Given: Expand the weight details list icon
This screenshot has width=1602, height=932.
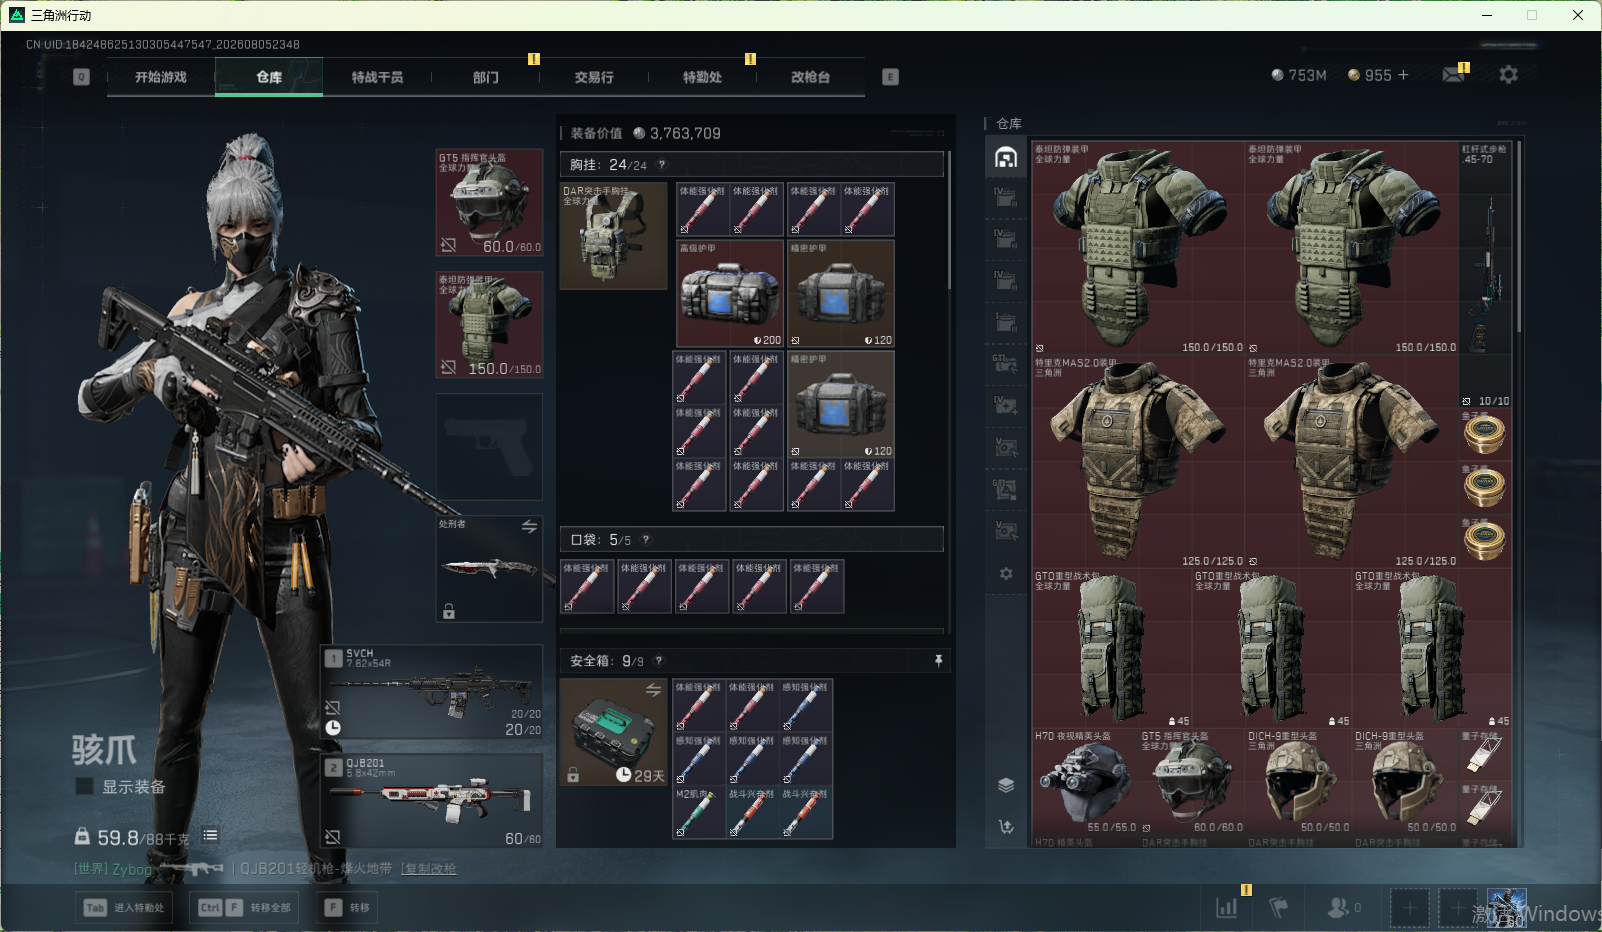Looking at the screenshot, I should coord(210,835).
